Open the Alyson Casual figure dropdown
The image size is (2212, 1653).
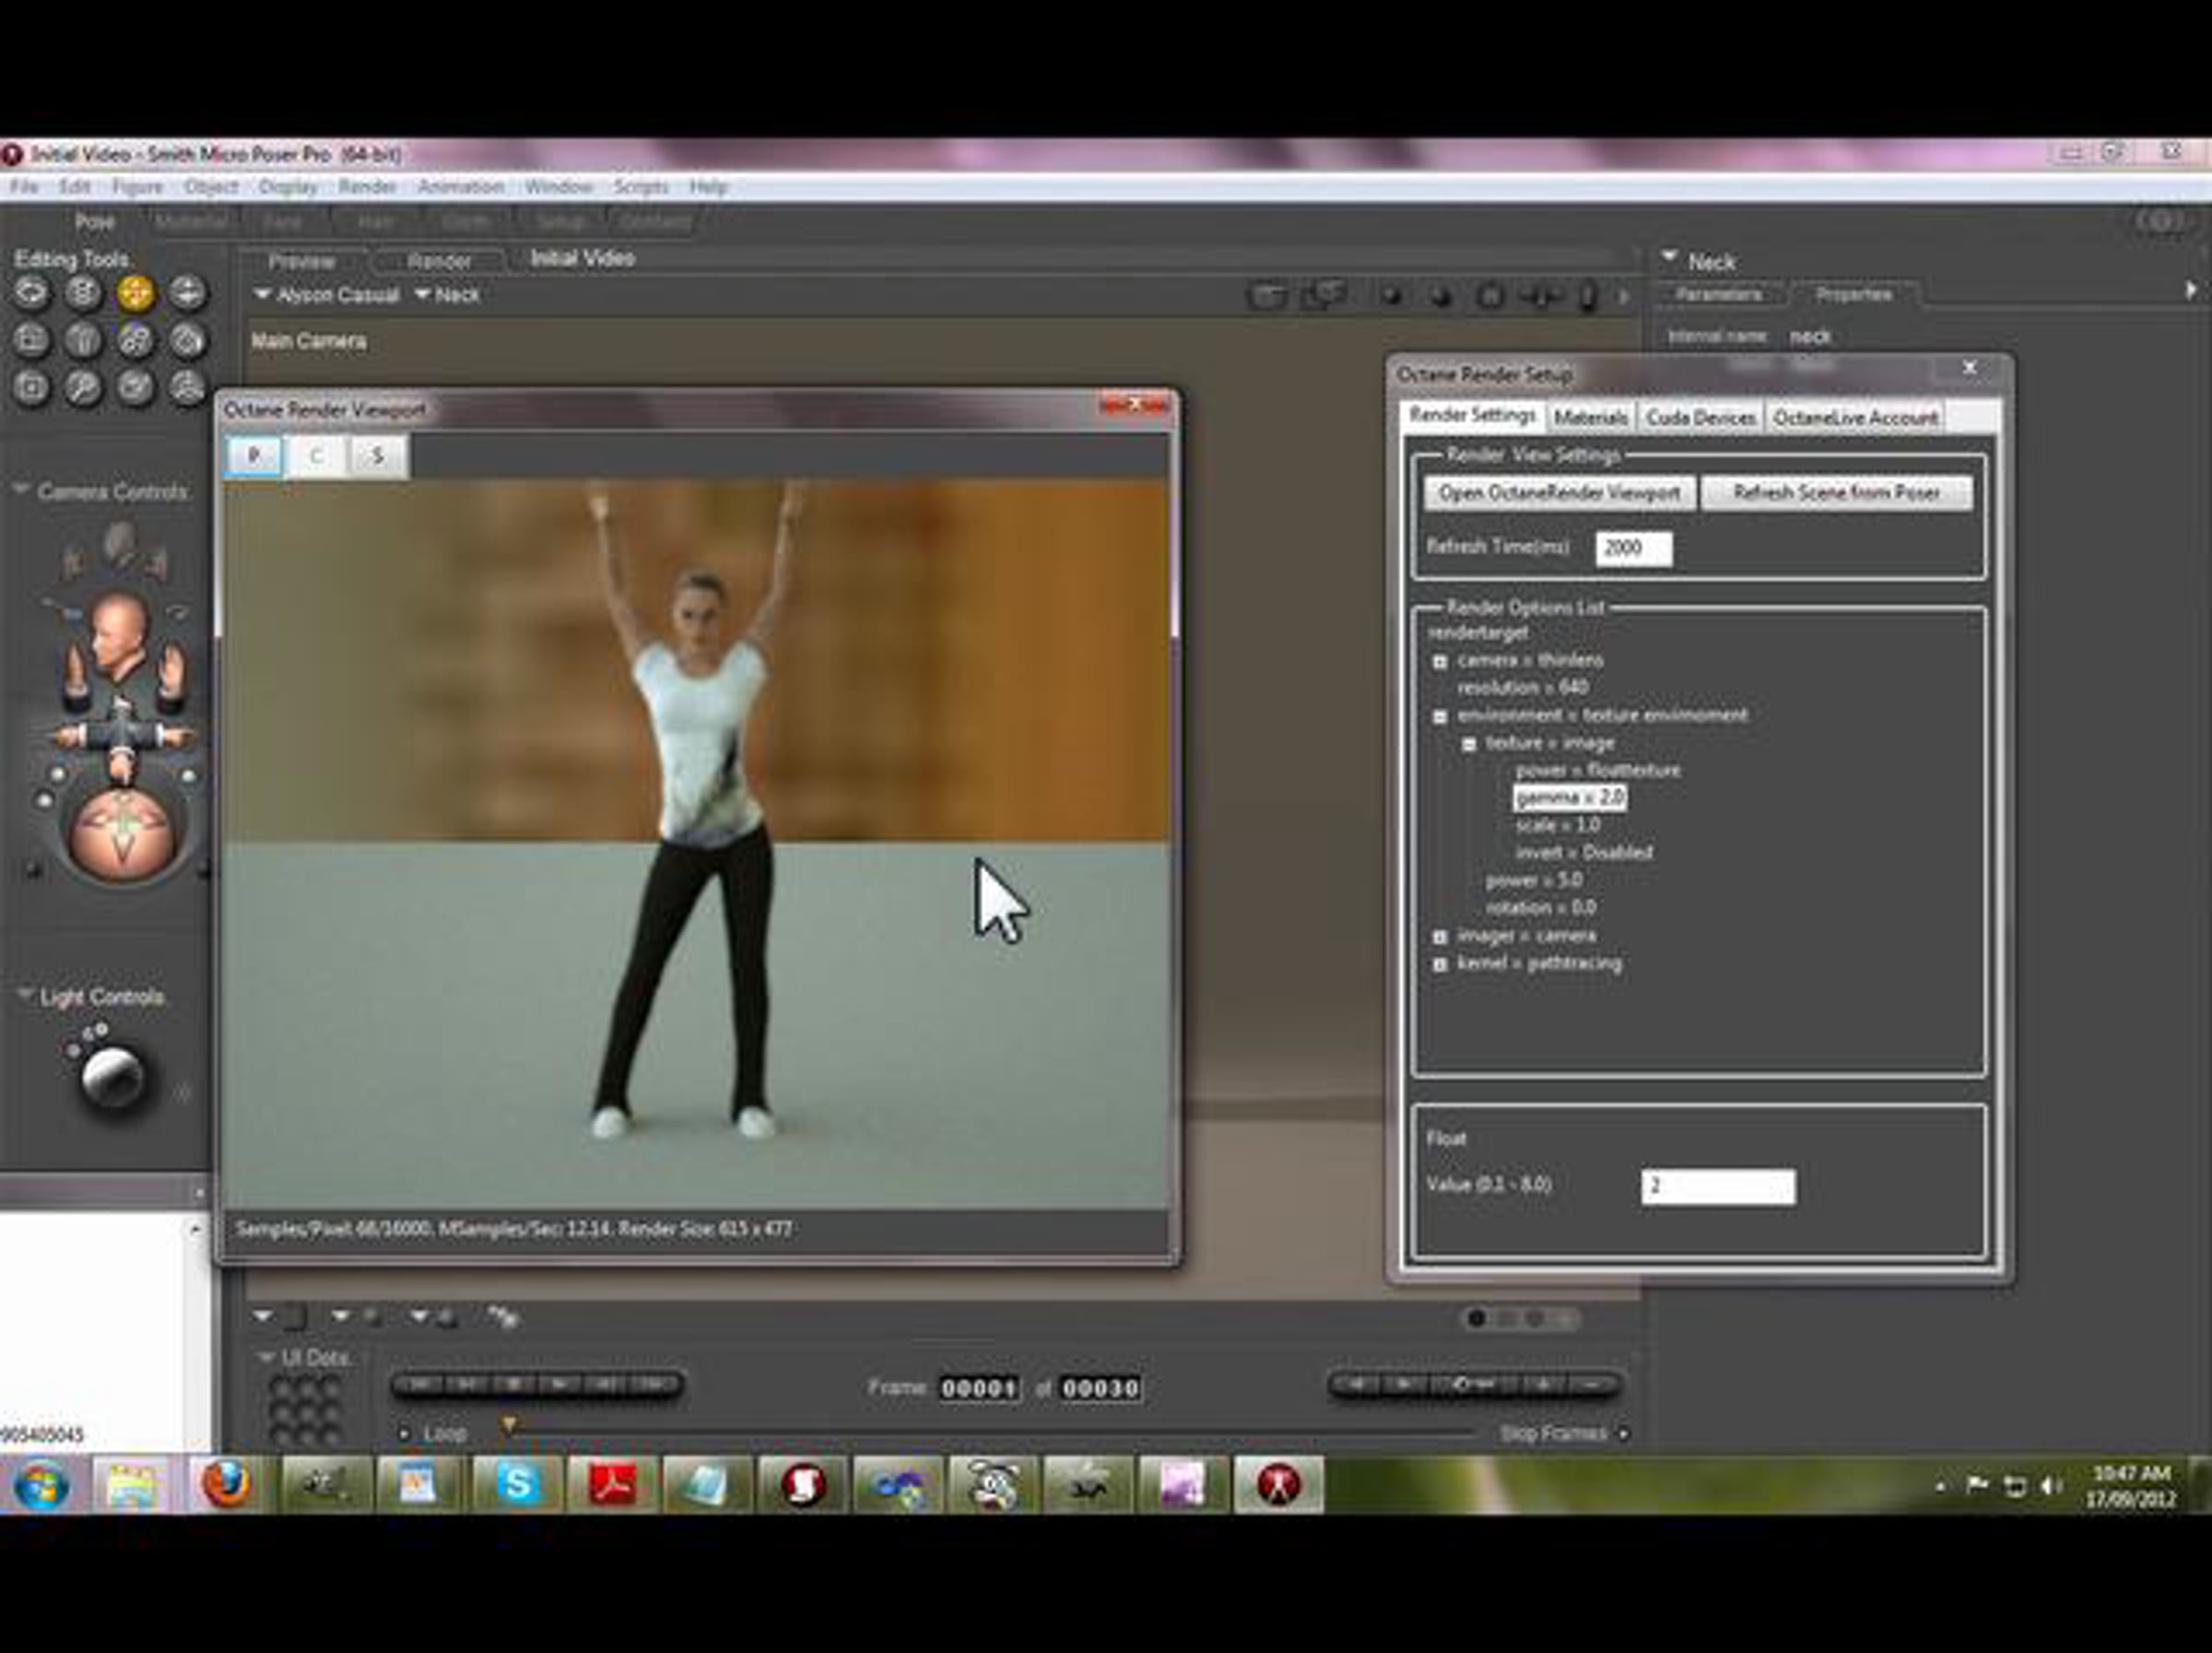pos(327,295)
